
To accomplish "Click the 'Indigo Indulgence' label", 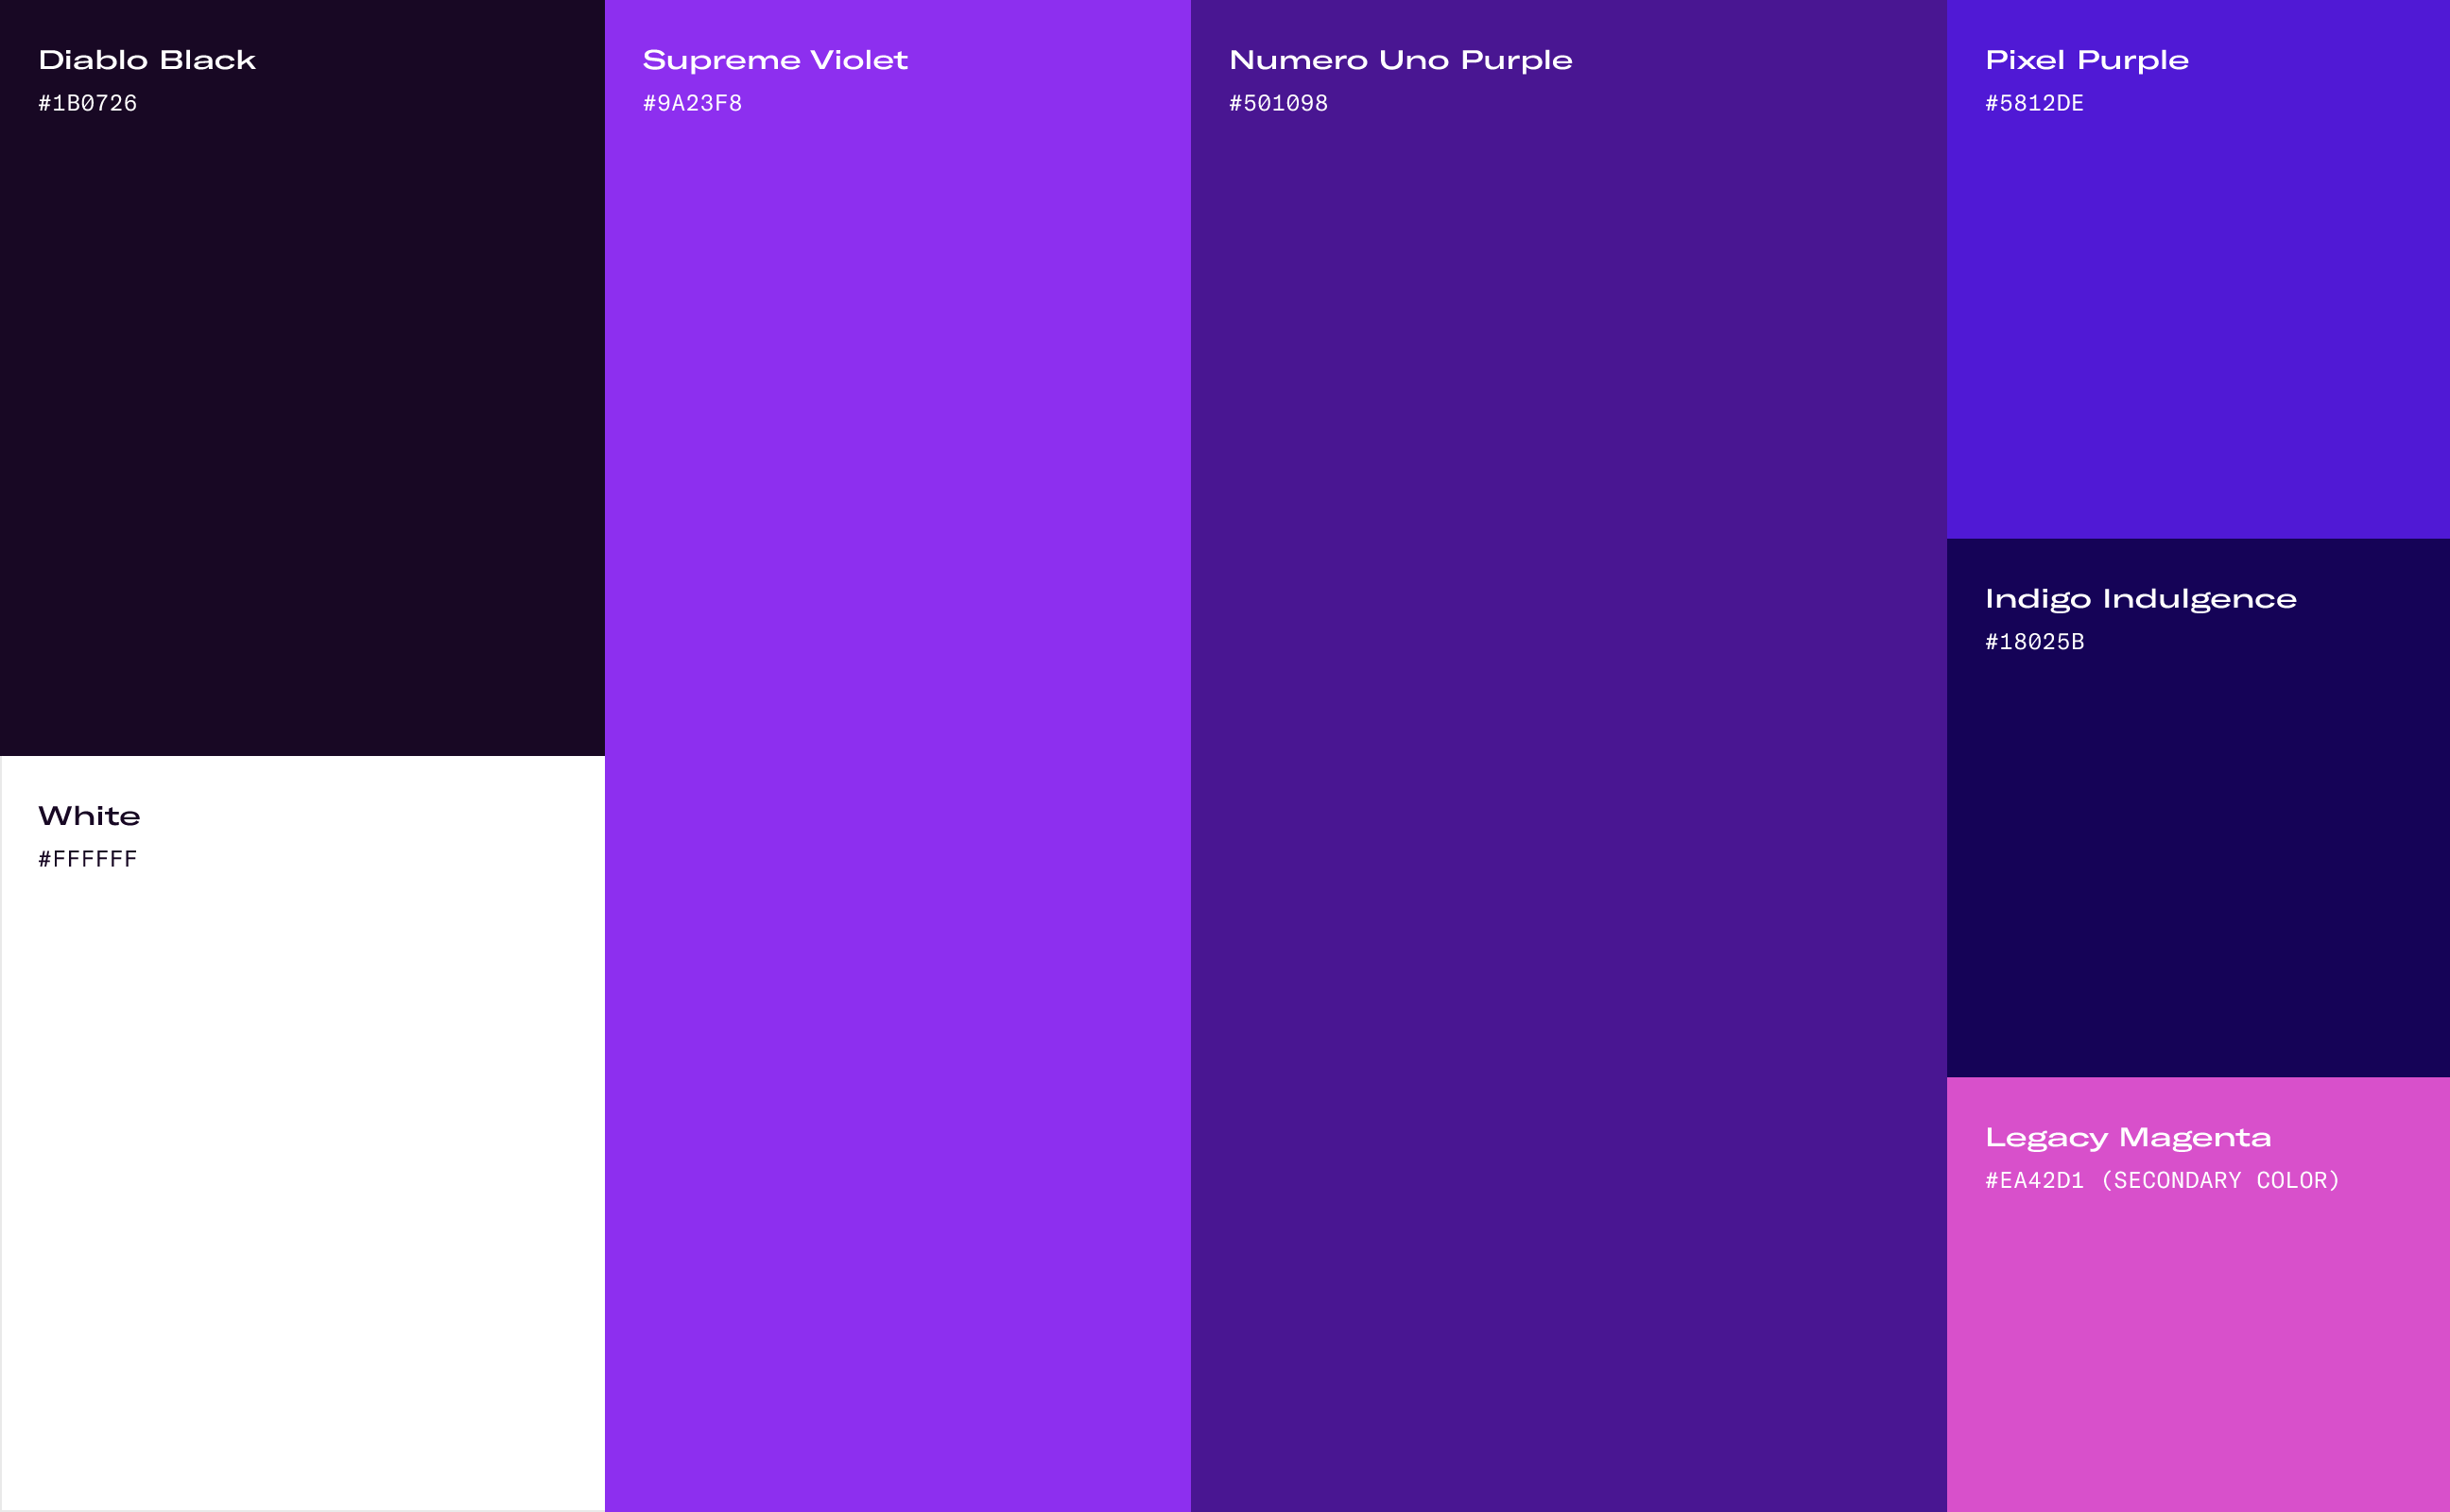I will pos(2140,599).
